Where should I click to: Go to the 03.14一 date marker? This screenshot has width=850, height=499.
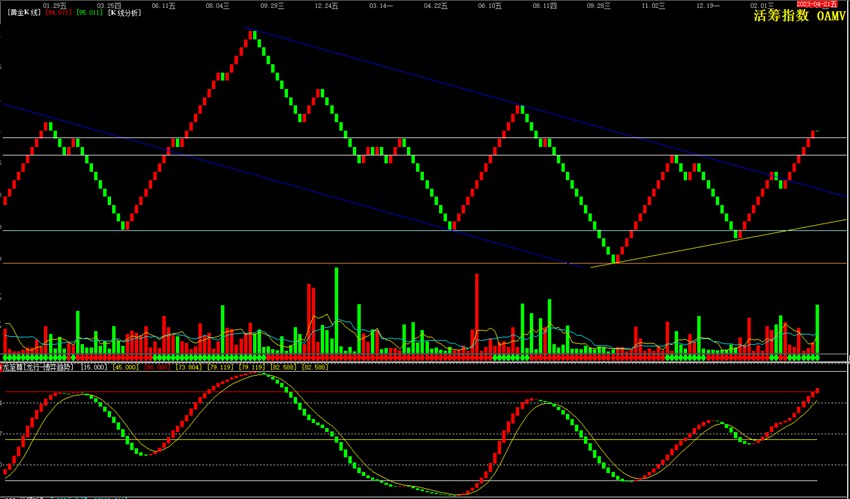[x=381, y=5]
